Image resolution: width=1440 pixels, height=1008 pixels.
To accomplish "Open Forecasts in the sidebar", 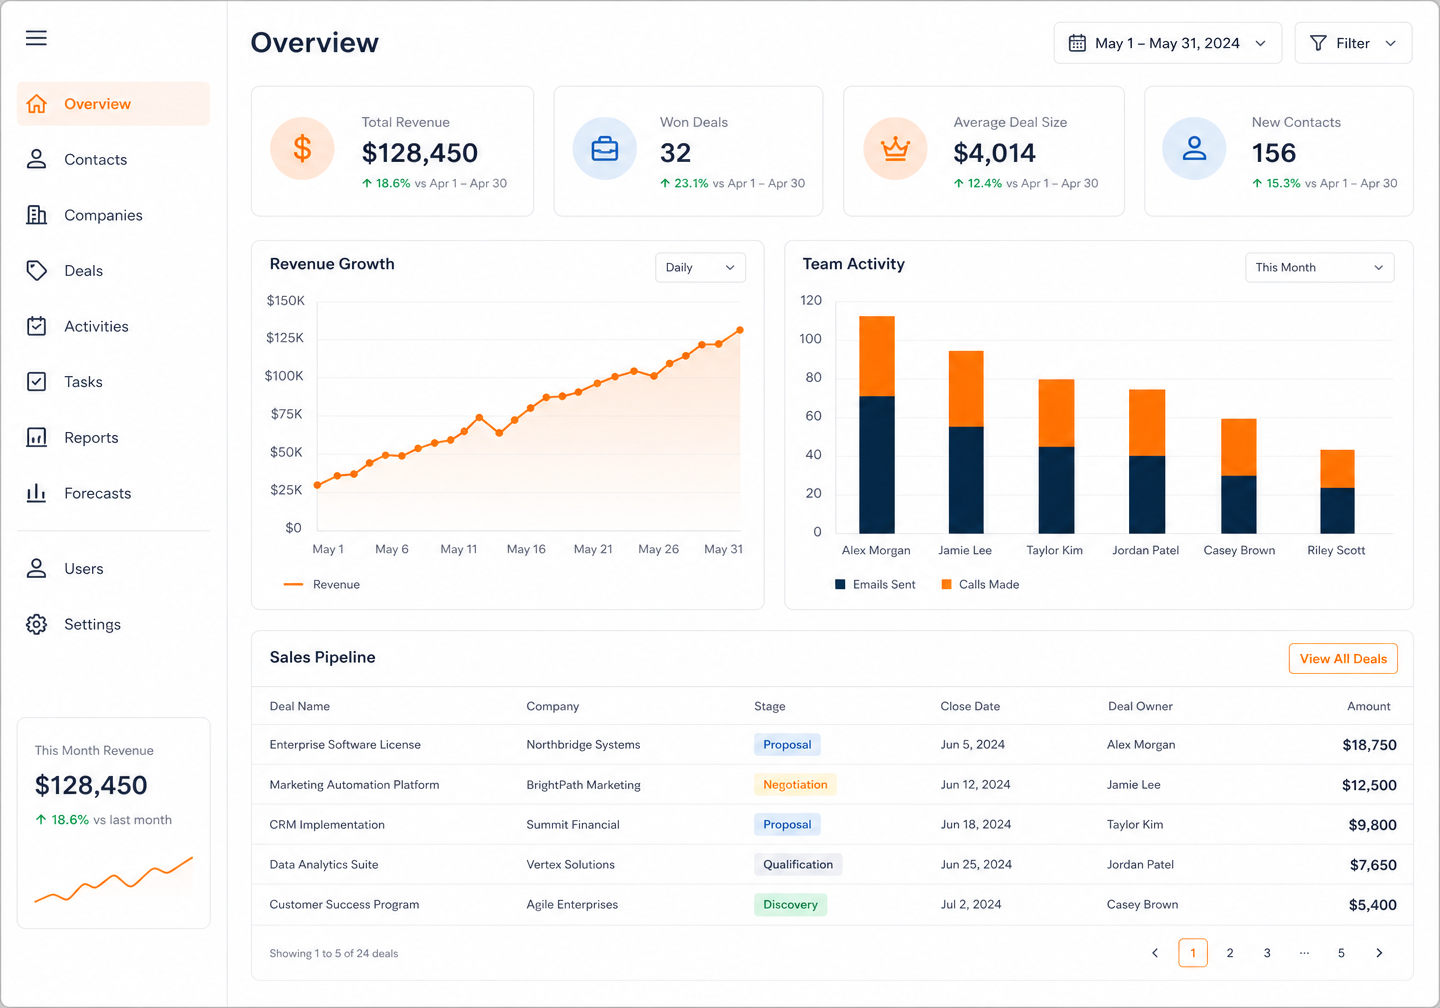I will (113, 493).
